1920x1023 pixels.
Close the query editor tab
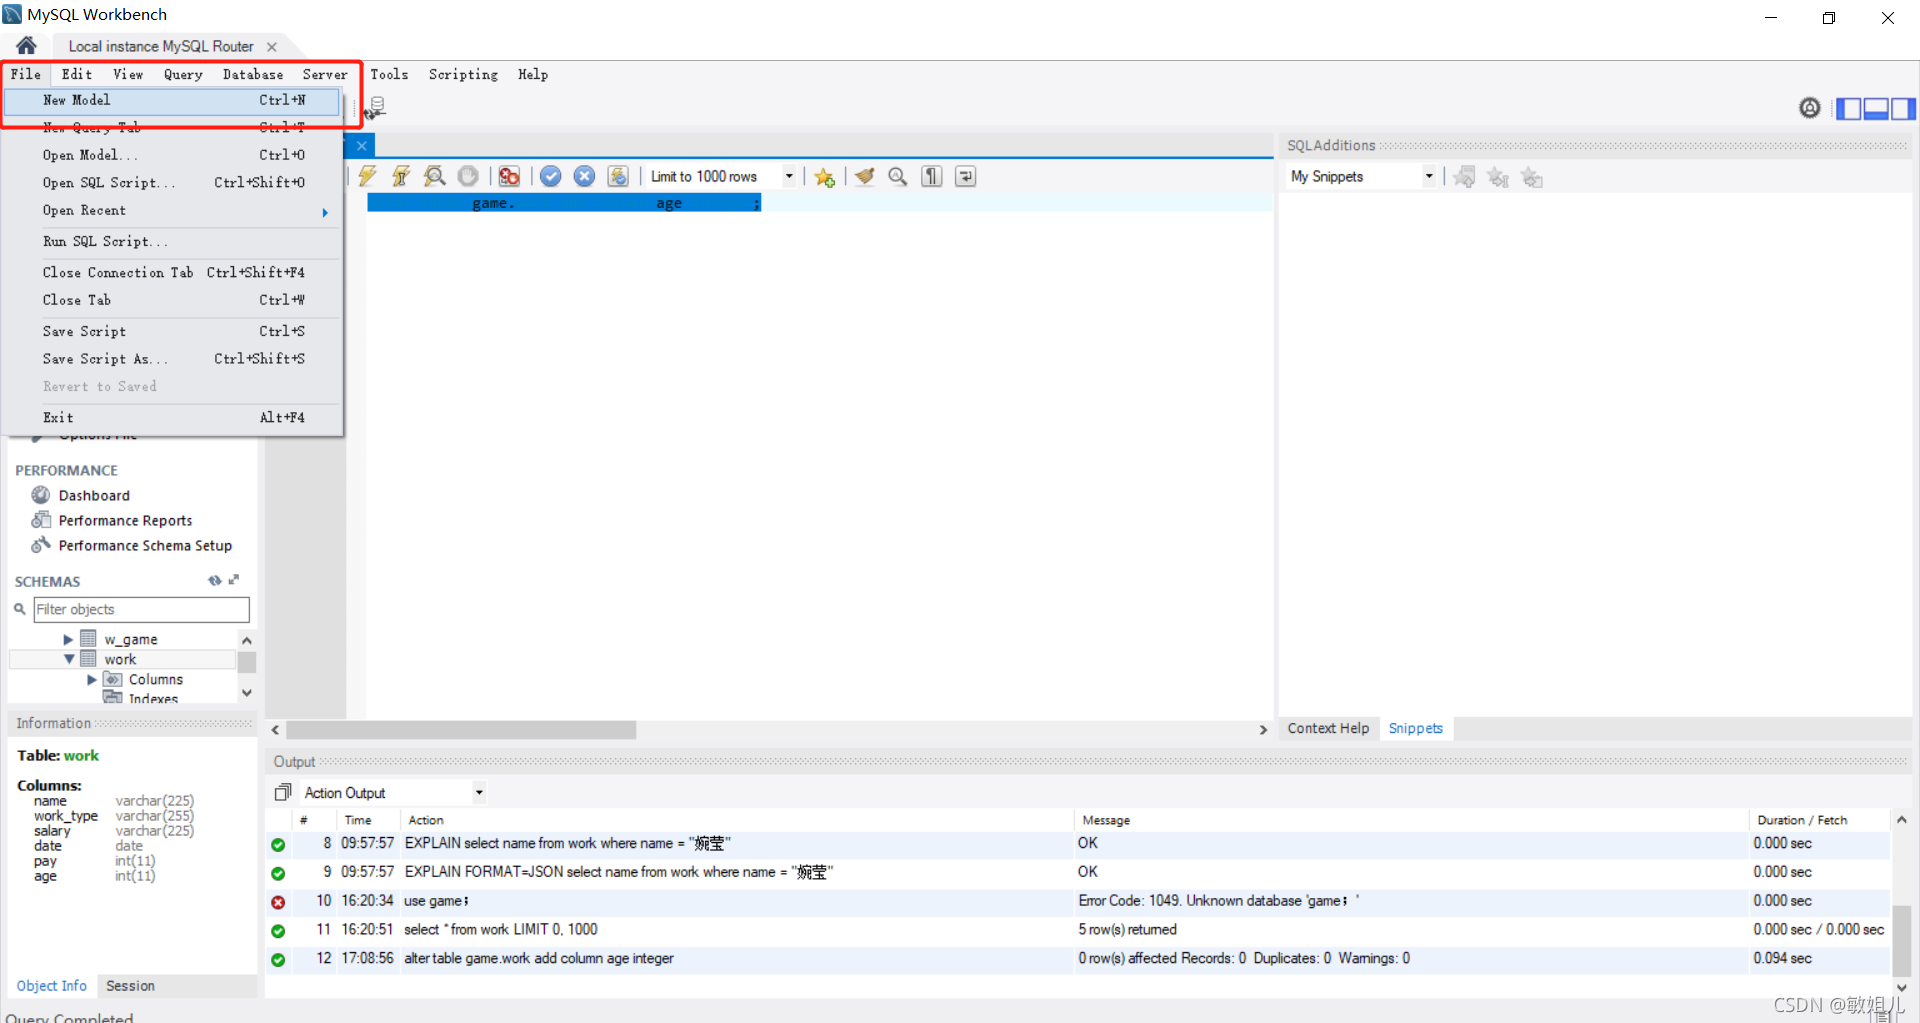[362, 145]
